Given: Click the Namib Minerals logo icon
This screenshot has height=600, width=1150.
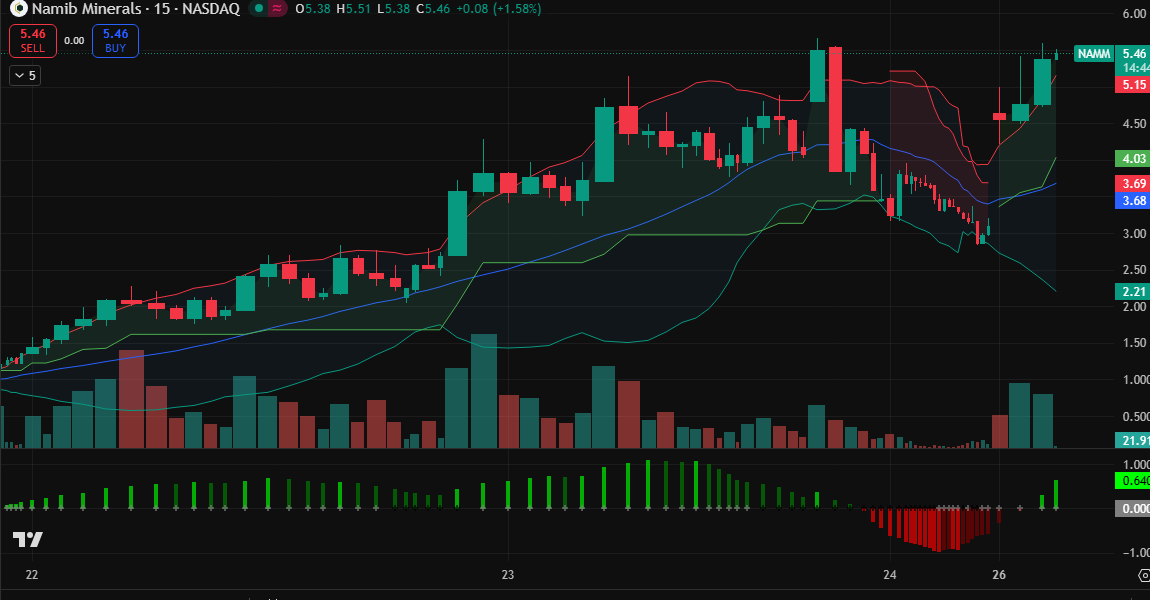Looking at the screenshot, I should [x=18, y=9].
